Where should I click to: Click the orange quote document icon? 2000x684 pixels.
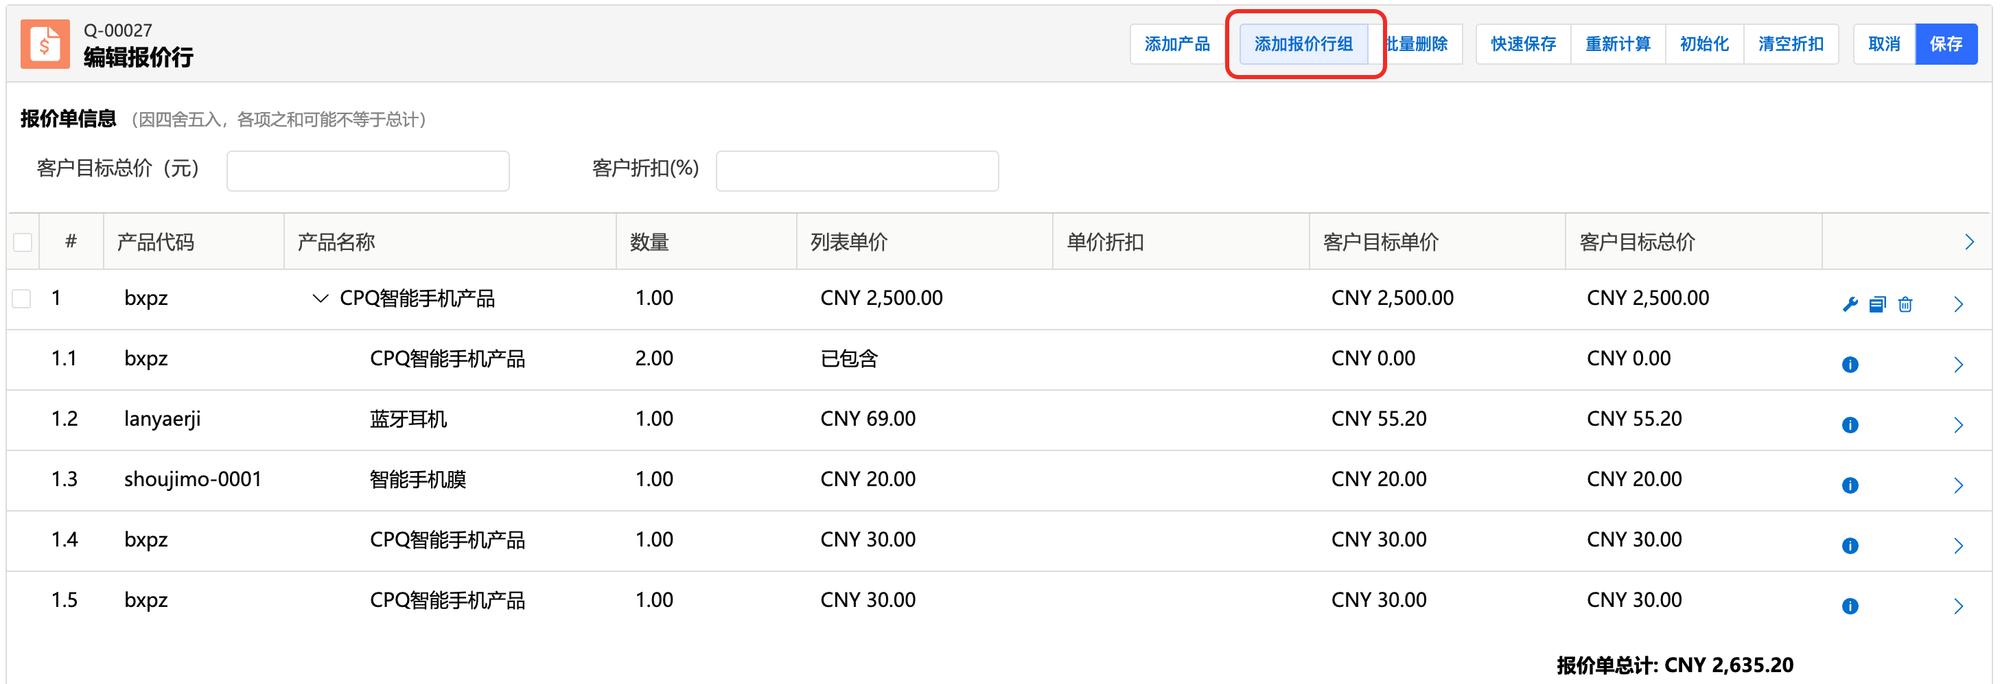[45, 44]
